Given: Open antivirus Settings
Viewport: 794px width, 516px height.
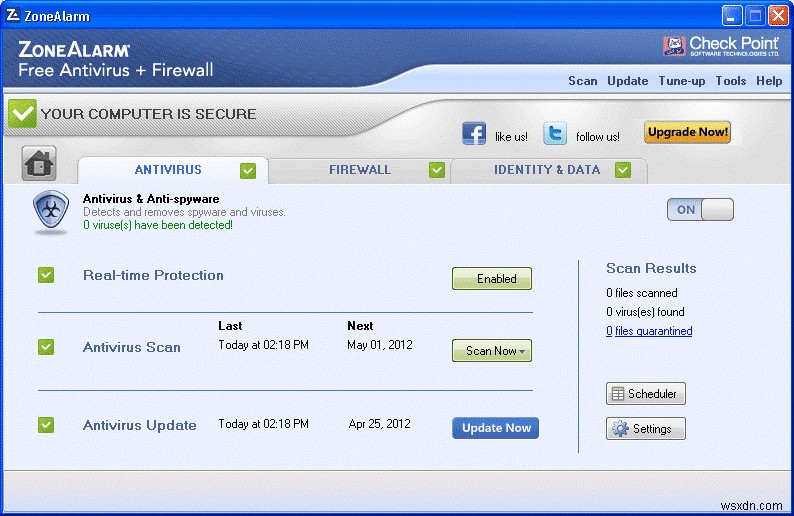Looking at the screenshot, I should tap(646, 428).
